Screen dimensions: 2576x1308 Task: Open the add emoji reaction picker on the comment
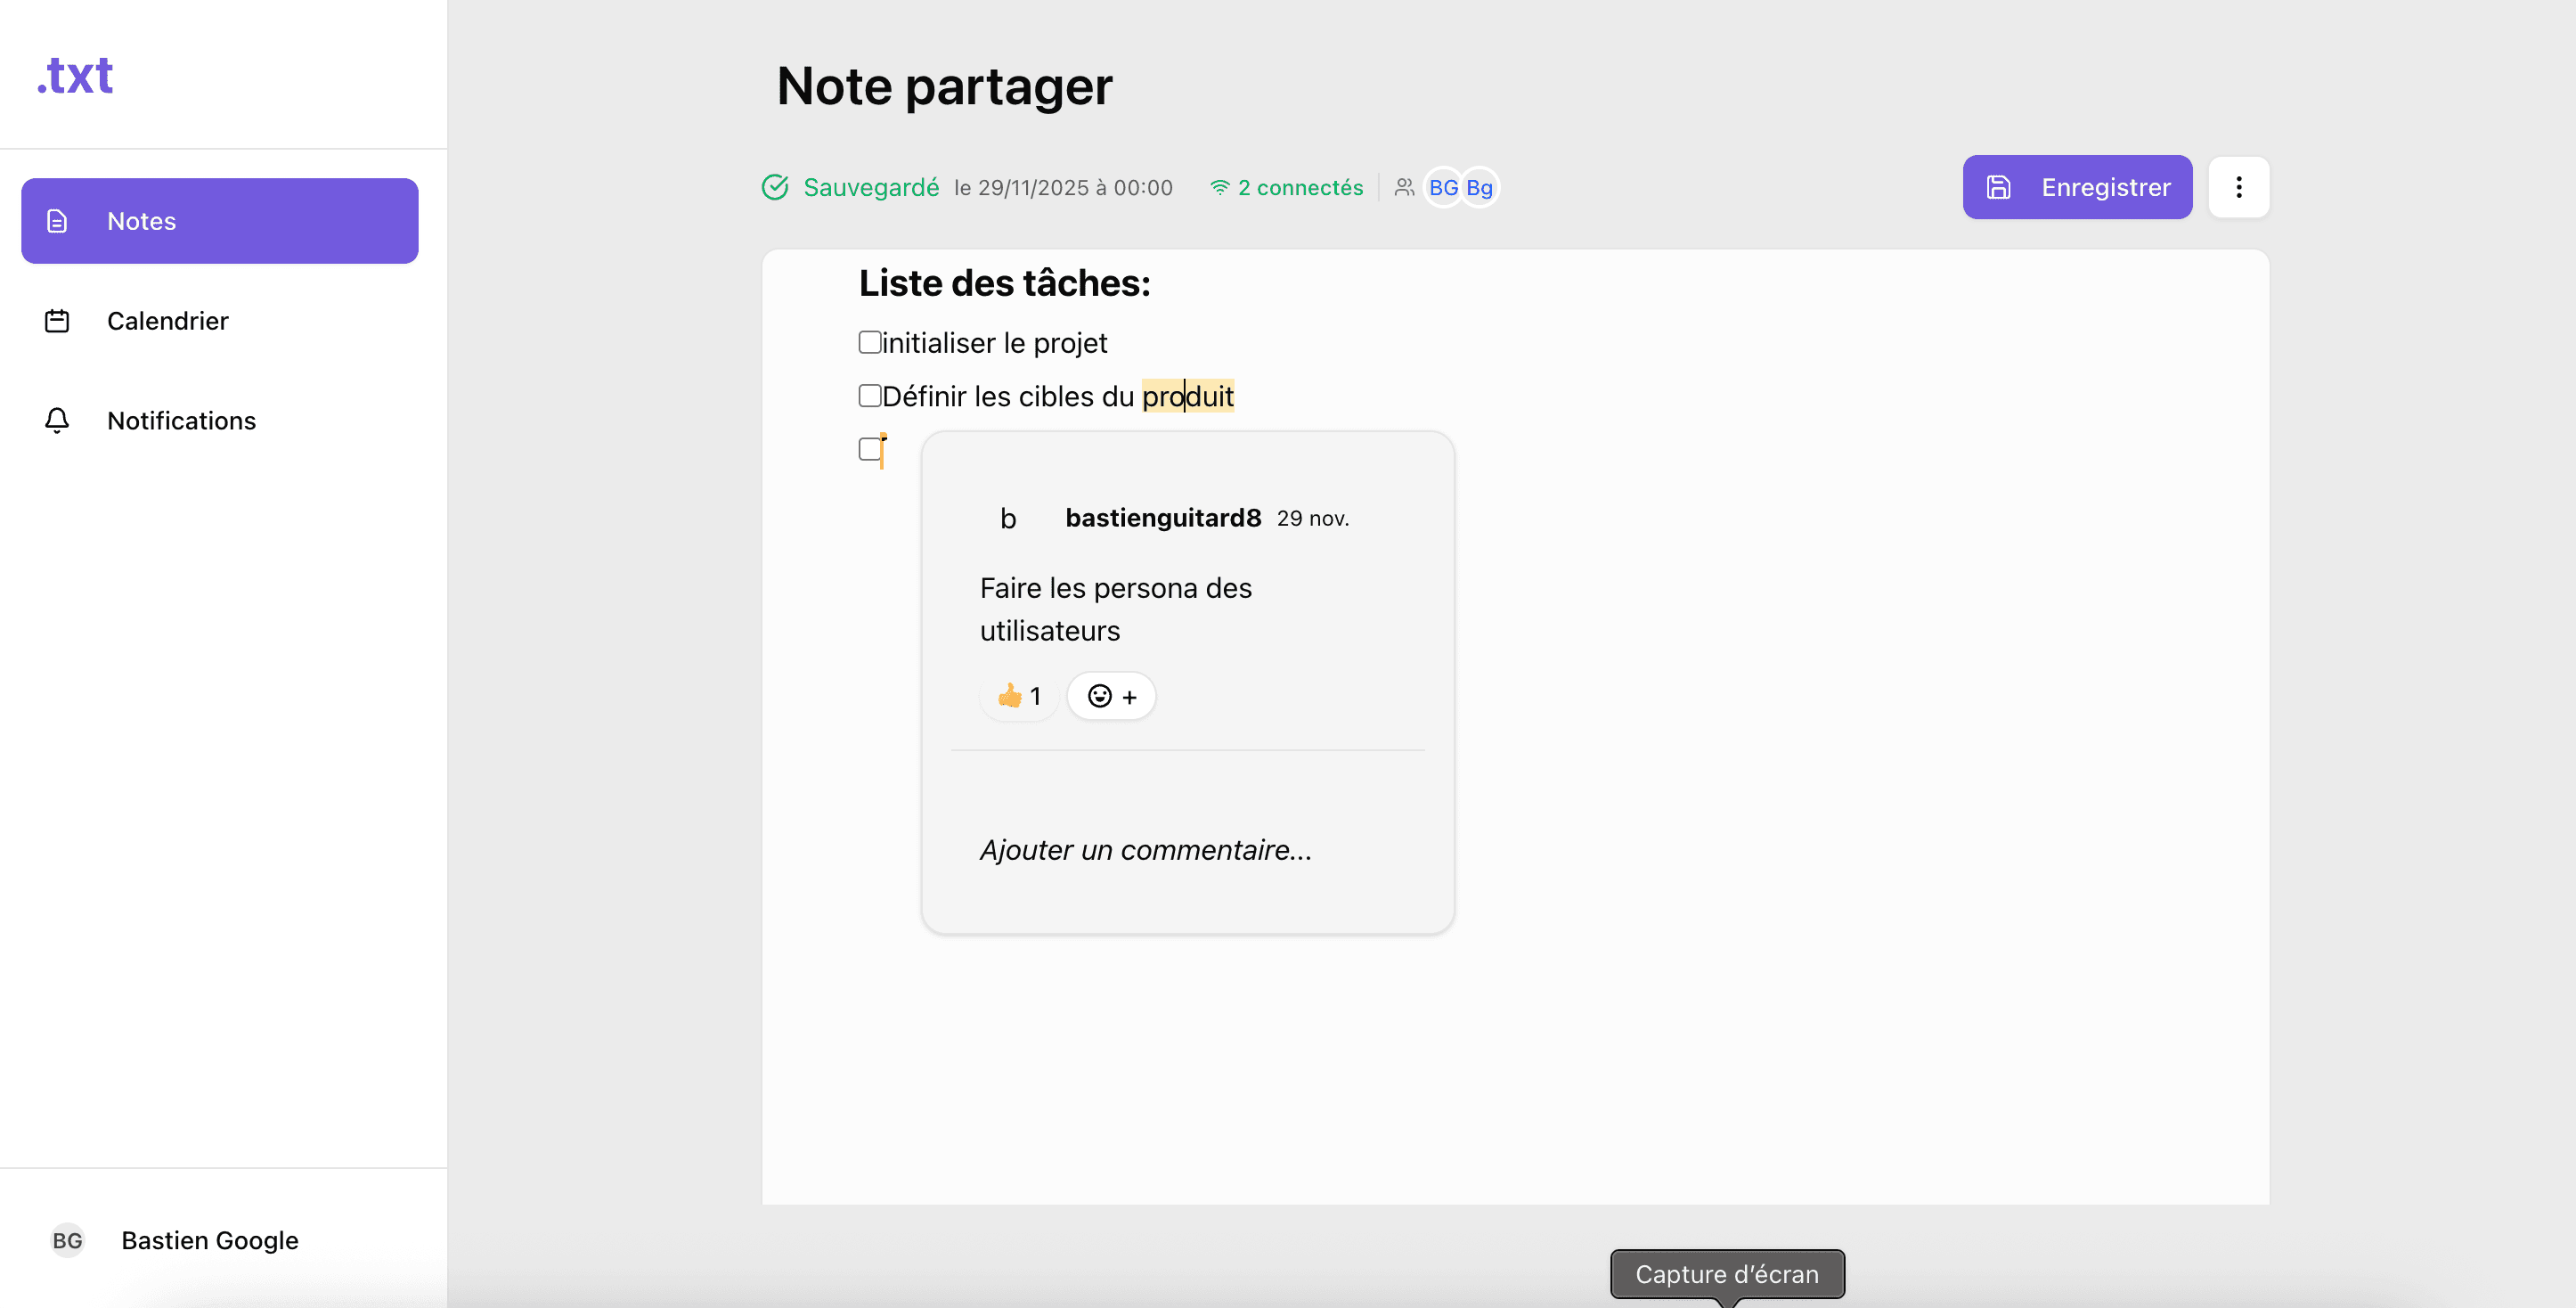click(x=1111, y=695)
